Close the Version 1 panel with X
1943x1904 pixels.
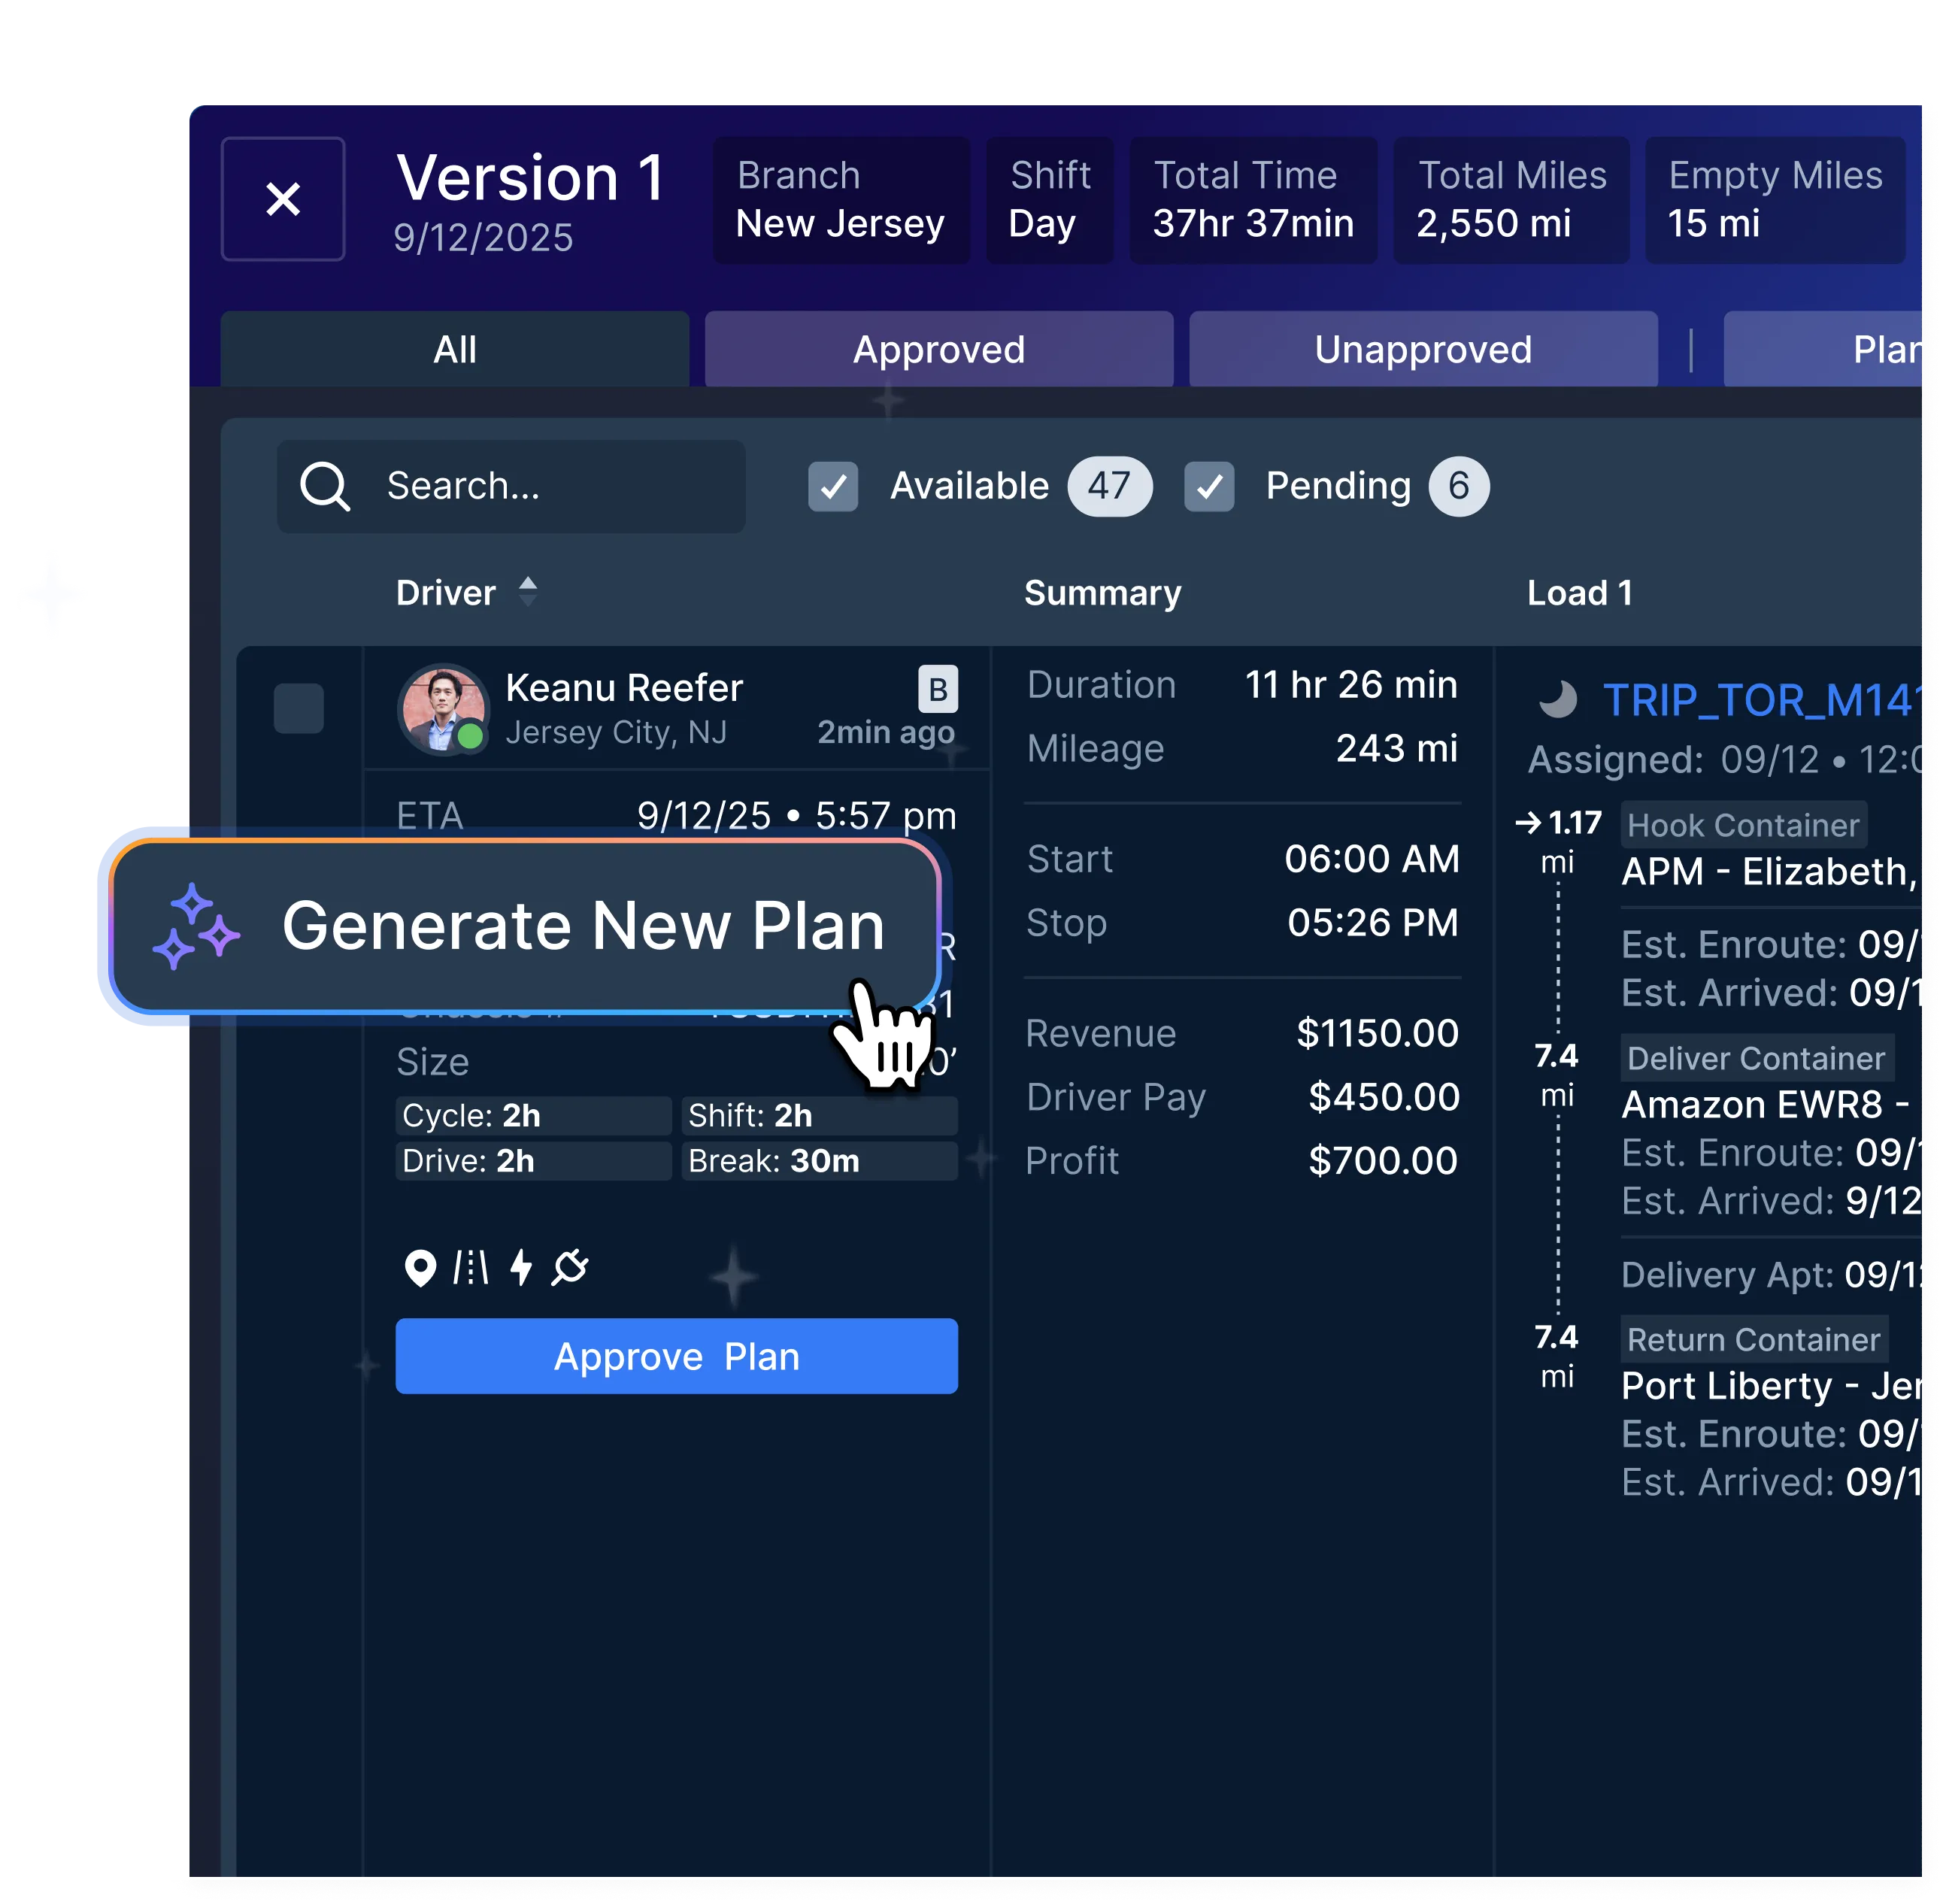point(283,199)
